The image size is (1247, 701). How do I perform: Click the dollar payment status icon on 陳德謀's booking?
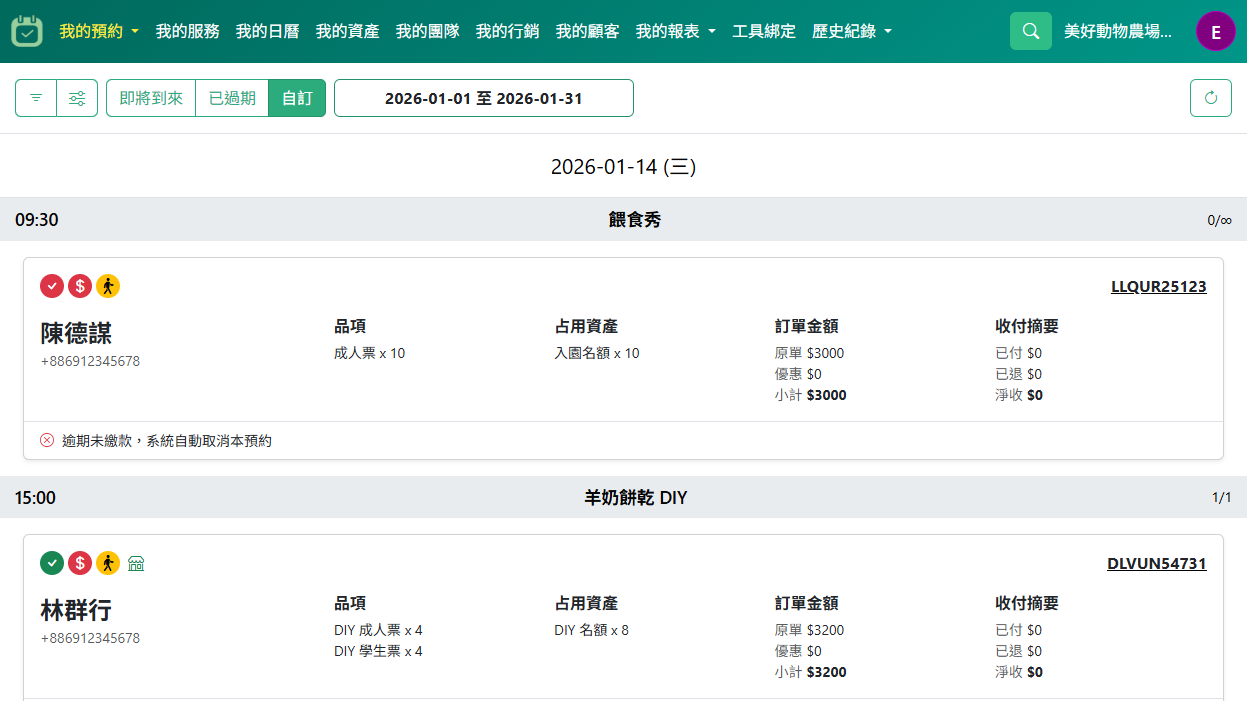tap(80, 286)
